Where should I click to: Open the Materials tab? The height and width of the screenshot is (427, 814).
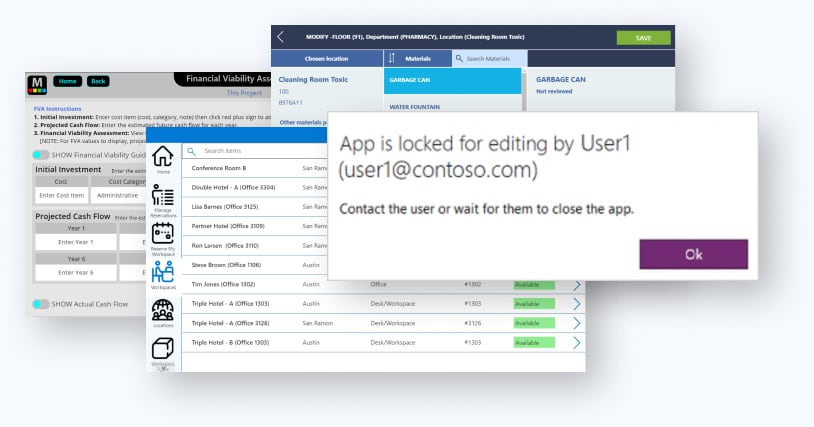pyautogui.click(x=418, y=59)
